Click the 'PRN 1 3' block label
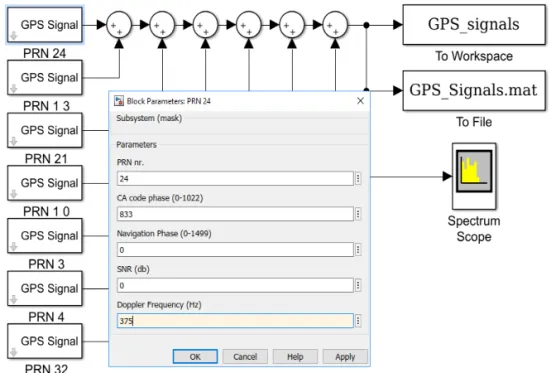Screen dimensions: 551x373 (46, 106)
